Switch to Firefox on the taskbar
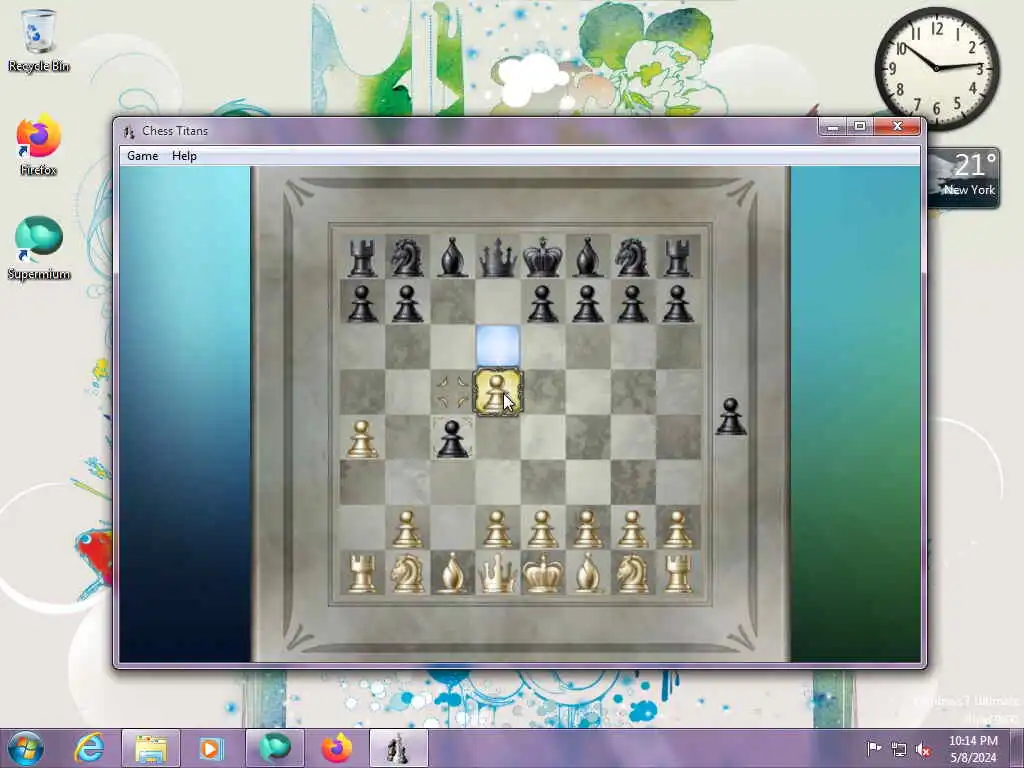The image size is (1024, 768). (x=336, y=748)
